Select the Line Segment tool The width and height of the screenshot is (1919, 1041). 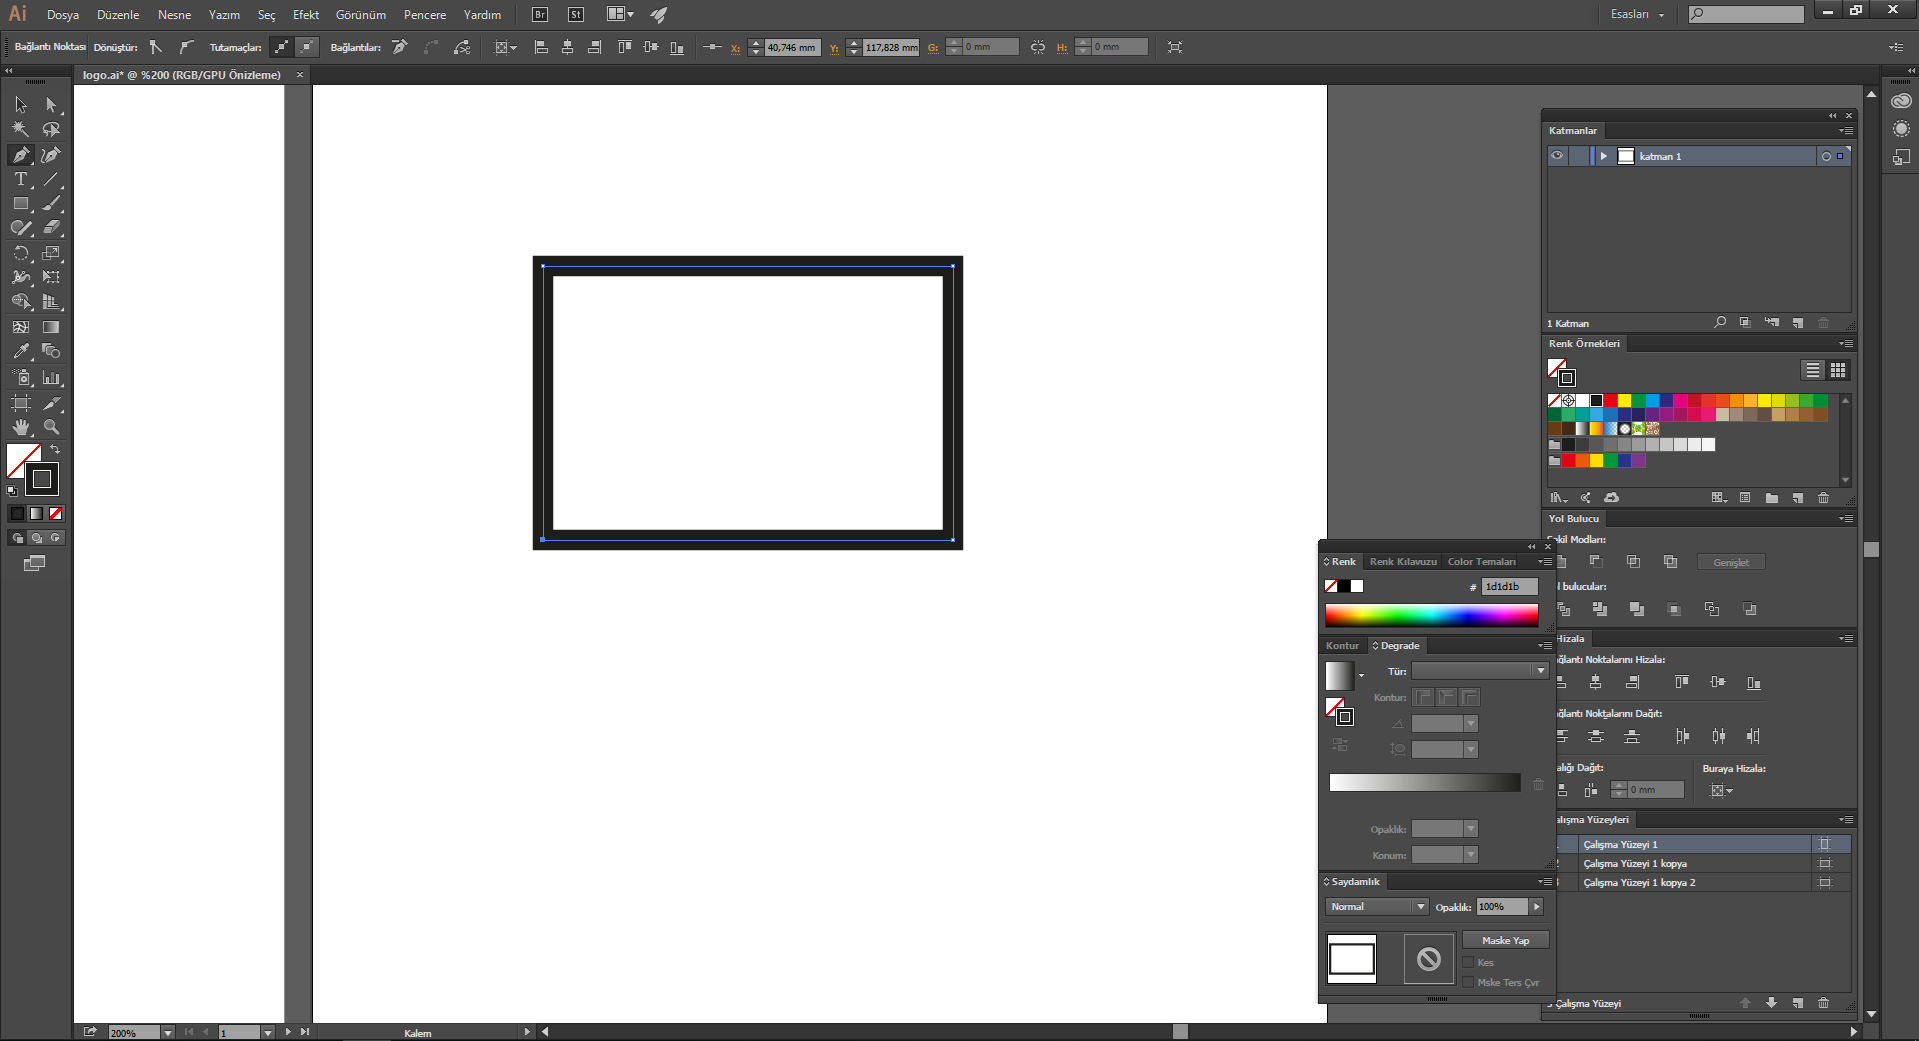[51, 179]
